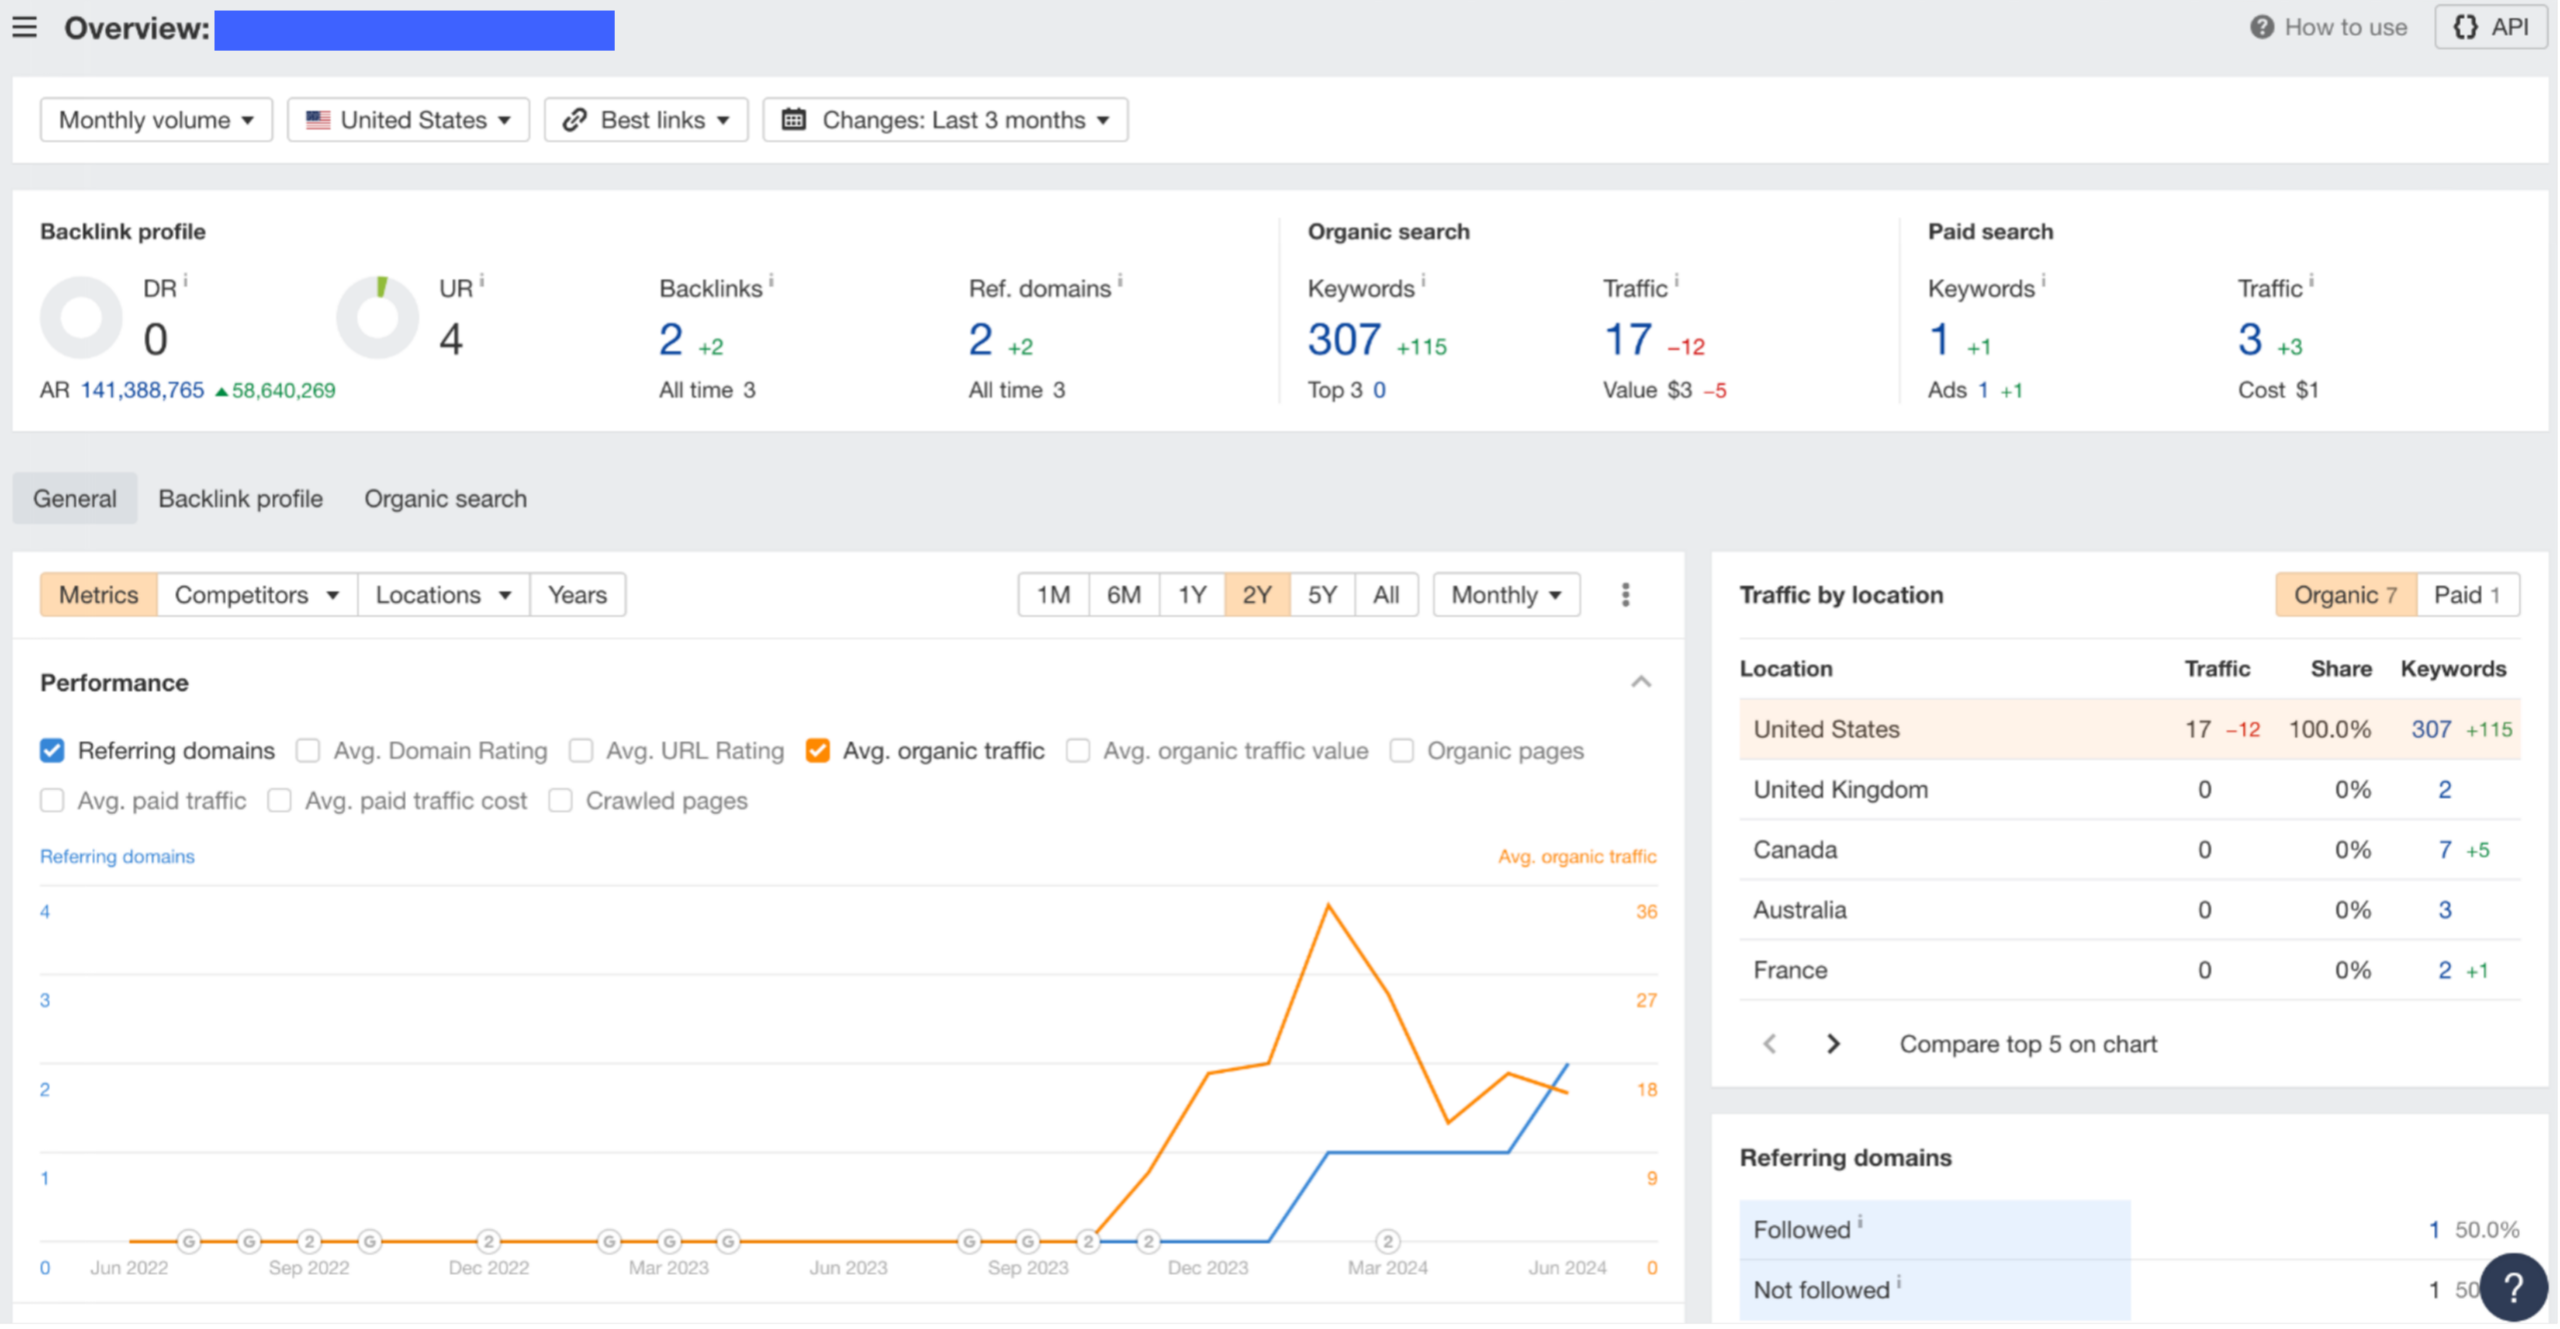Enable the Avg. Domain Rating checkbox
This screenshot has height=1329, width=2560.
308,751
